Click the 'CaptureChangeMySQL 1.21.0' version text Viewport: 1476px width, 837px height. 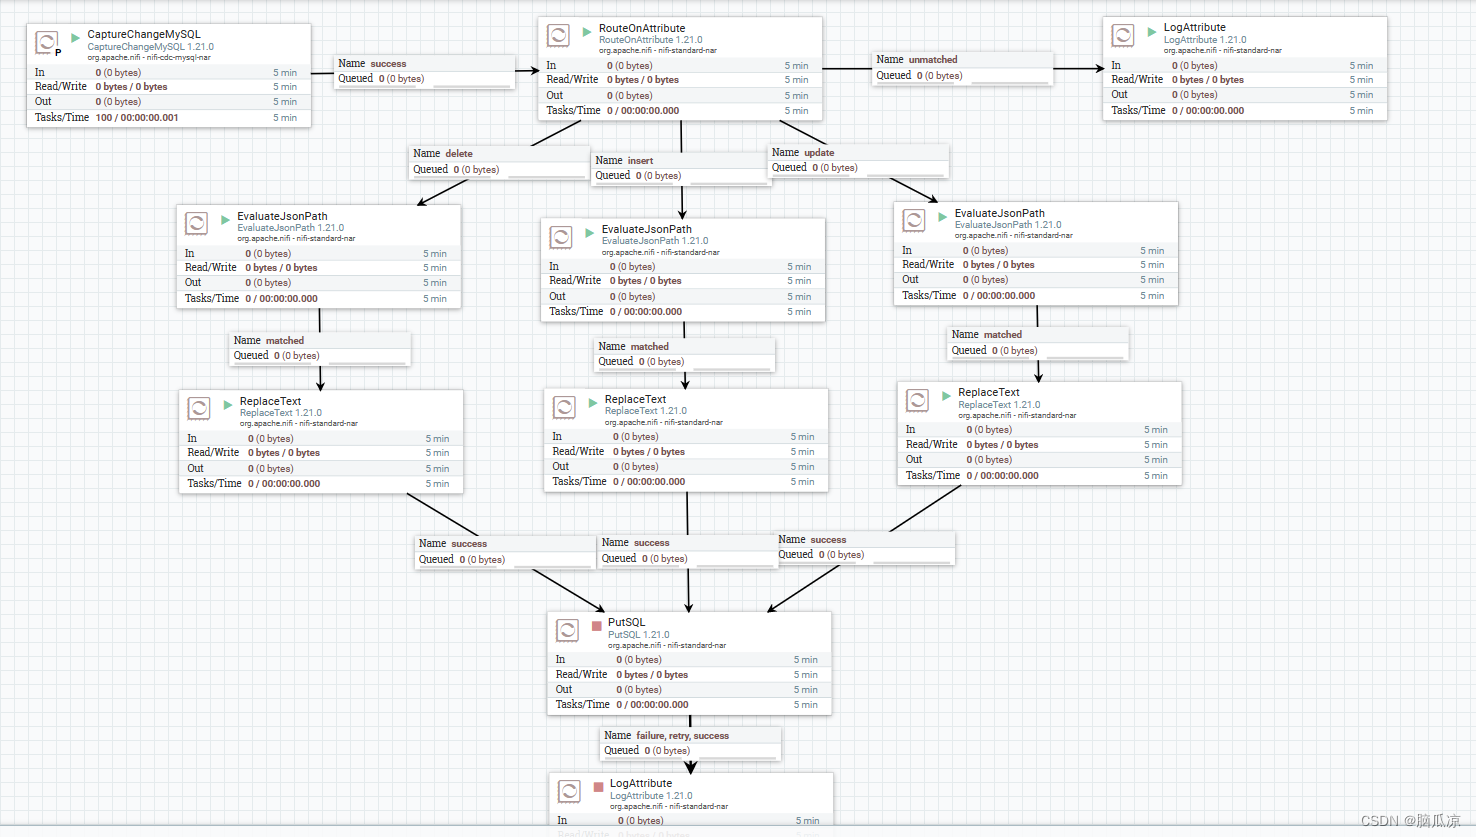click(150, 47)
